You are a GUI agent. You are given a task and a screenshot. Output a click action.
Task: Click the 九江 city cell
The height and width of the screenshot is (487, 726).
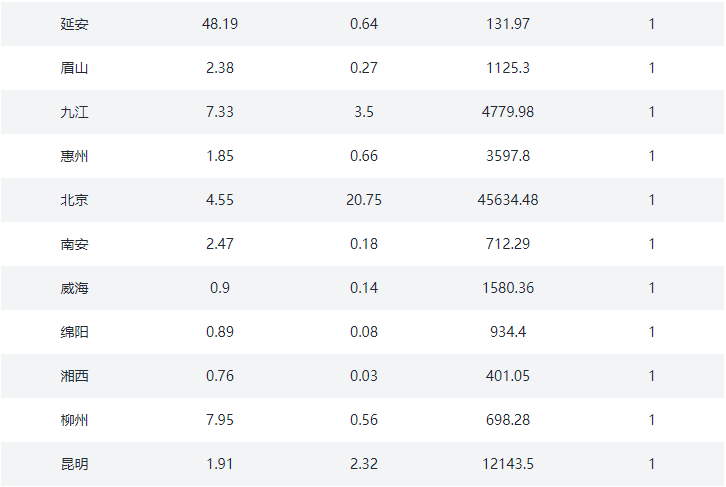click(x=74, y=112)
